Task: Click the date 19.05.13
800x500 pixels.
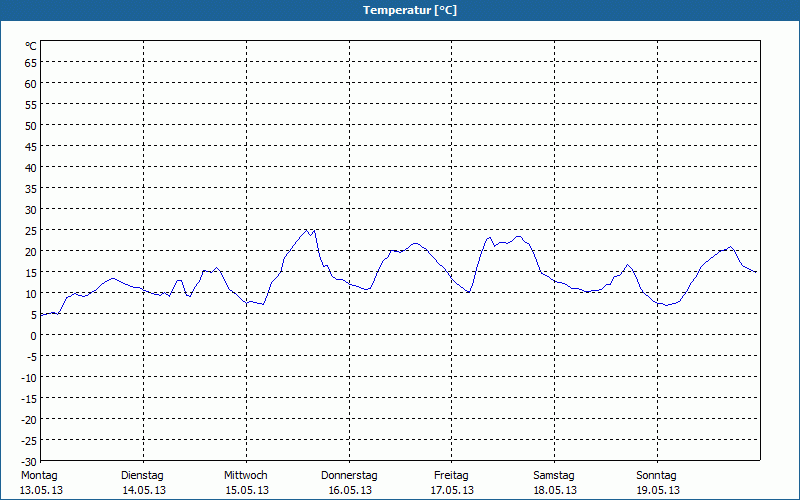Action: [x=658, y=490]
